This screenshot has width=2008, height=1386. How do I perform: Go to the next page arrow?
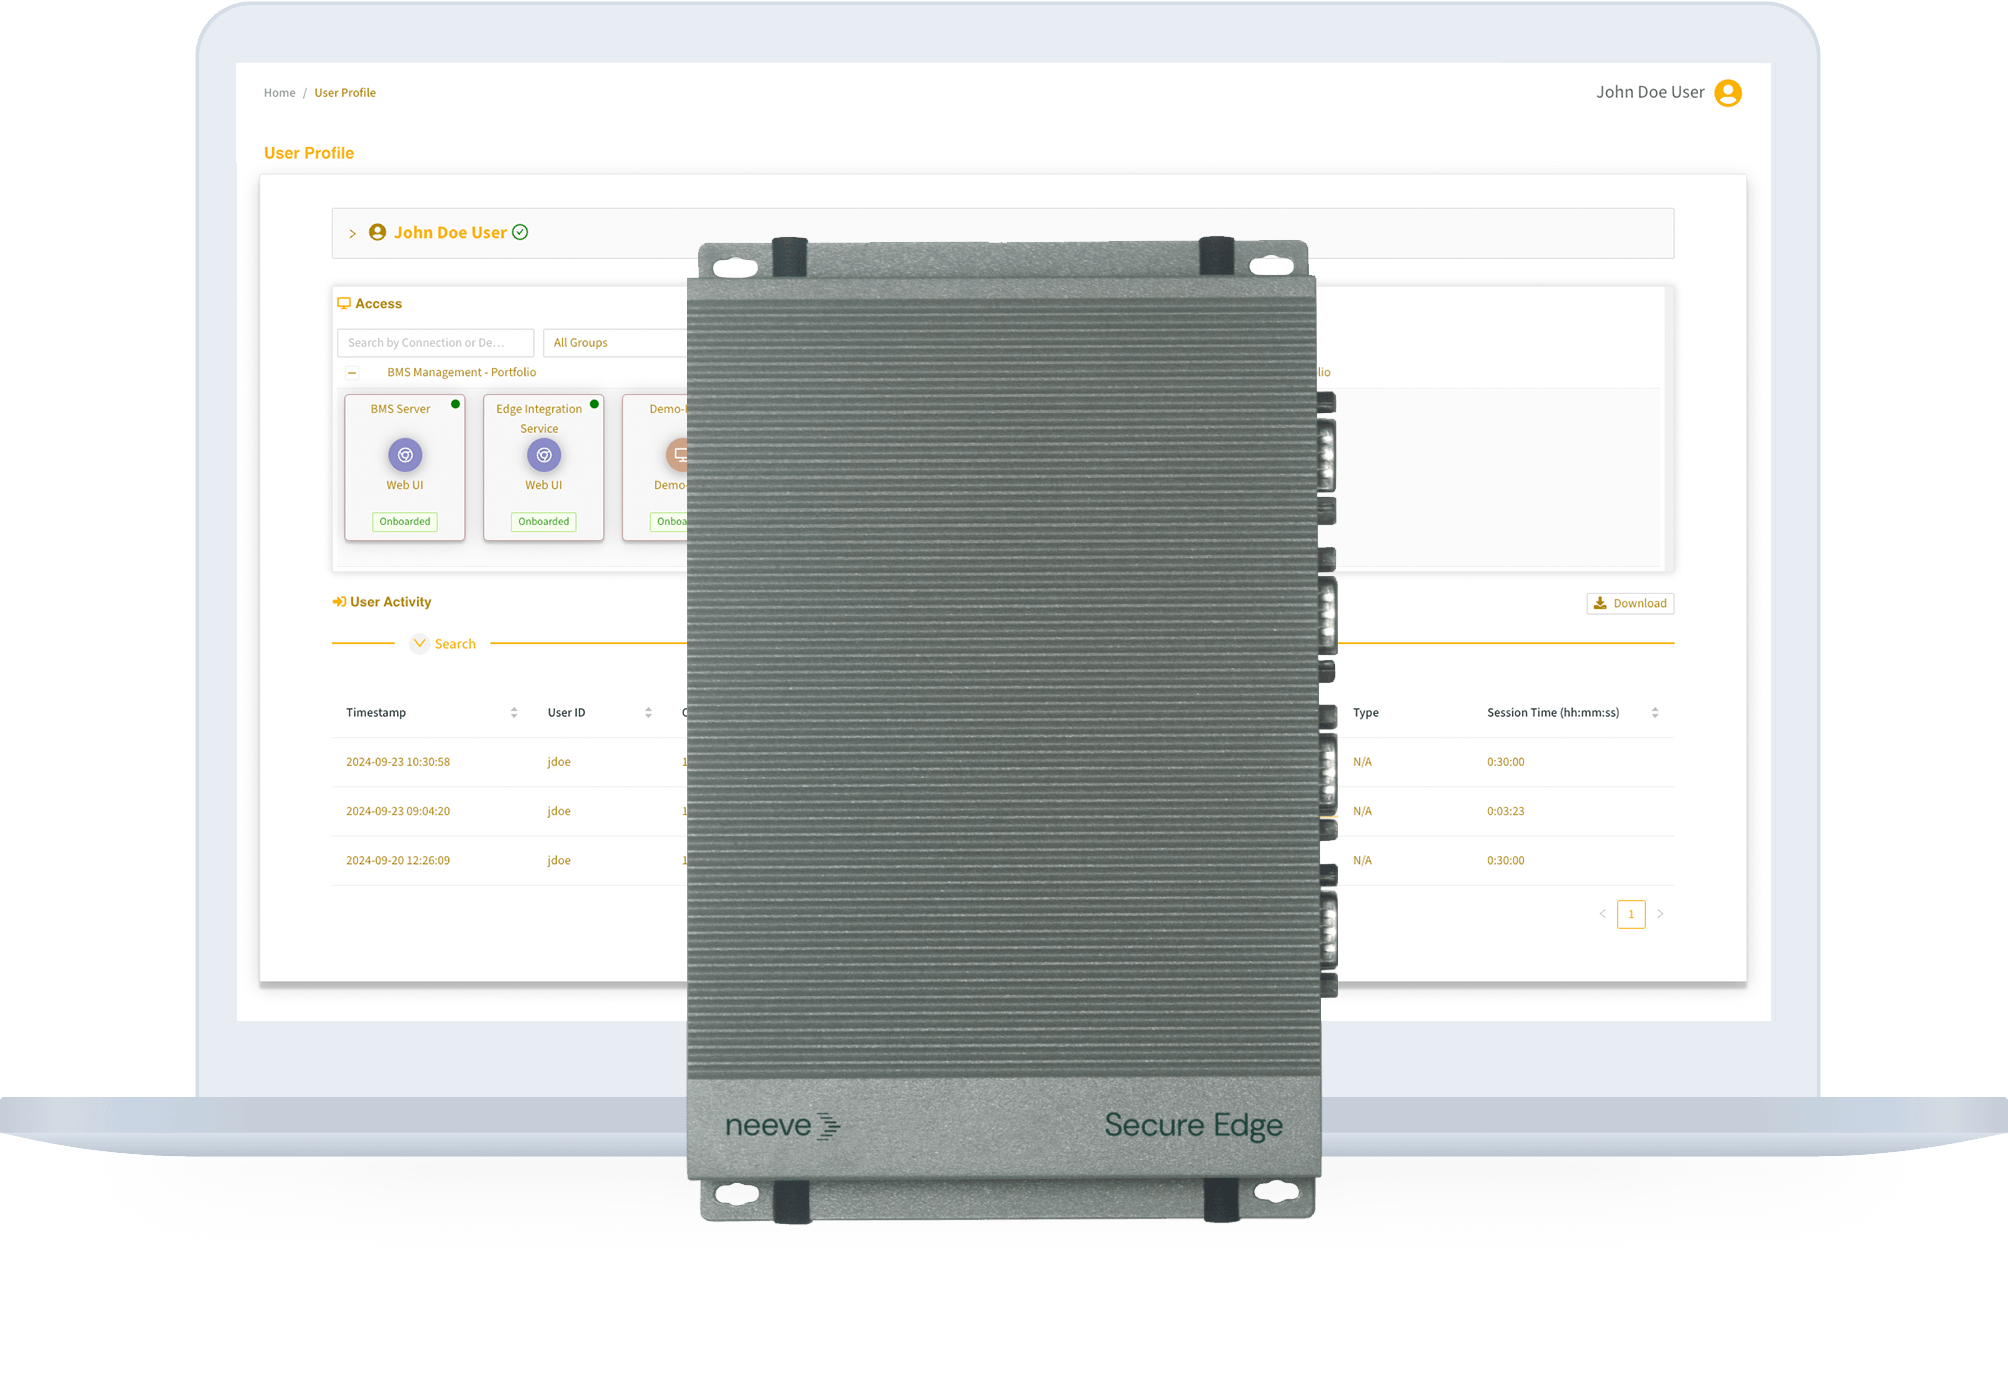[x=1660, y=914]
